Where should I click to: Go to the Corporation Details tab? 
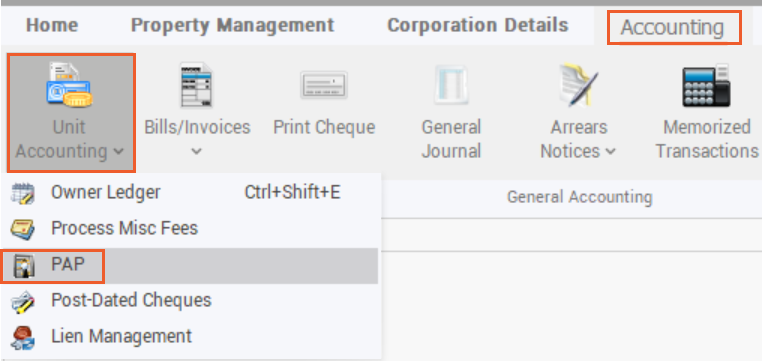click(x=478, y=25)
